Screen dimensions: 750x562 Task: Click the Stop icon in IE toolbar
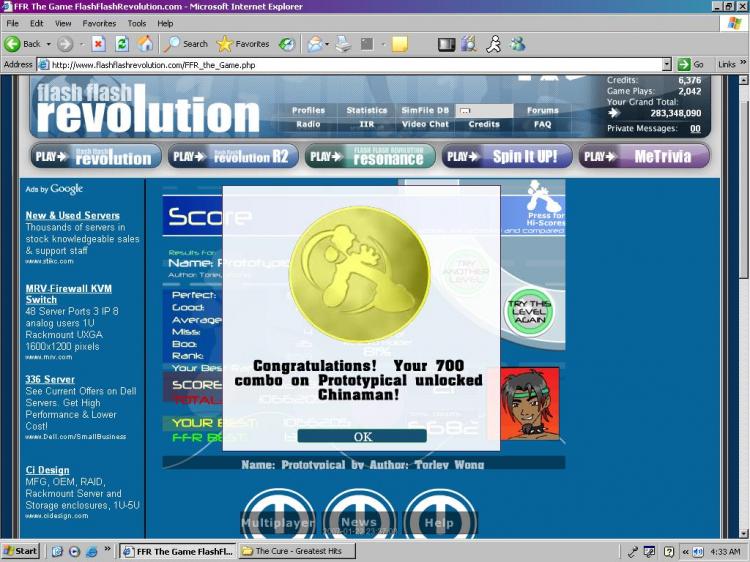point(98,44)
